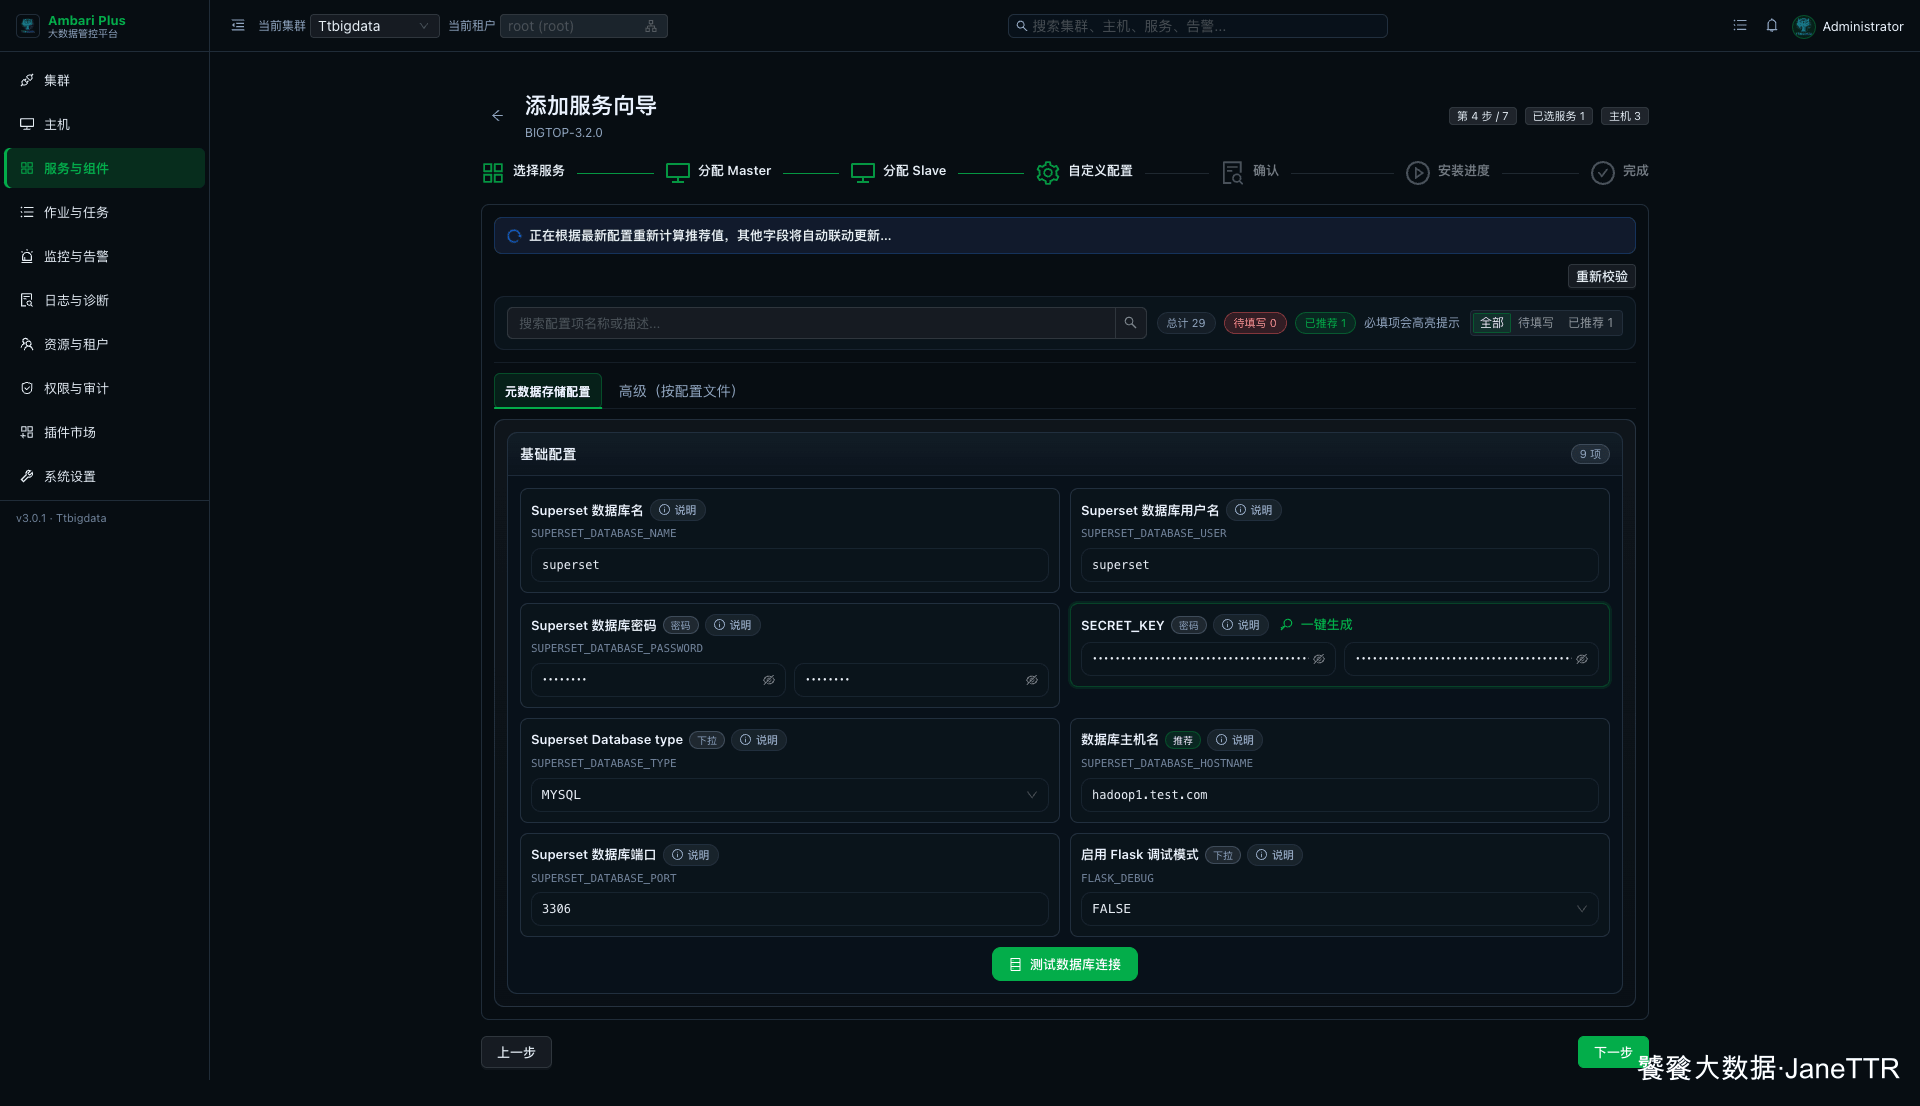Viewport: 1920px width, 1106px height.
Task: Toggle the sidebar collapse icon
Action: pyautogui.click(x=238, y=26)
